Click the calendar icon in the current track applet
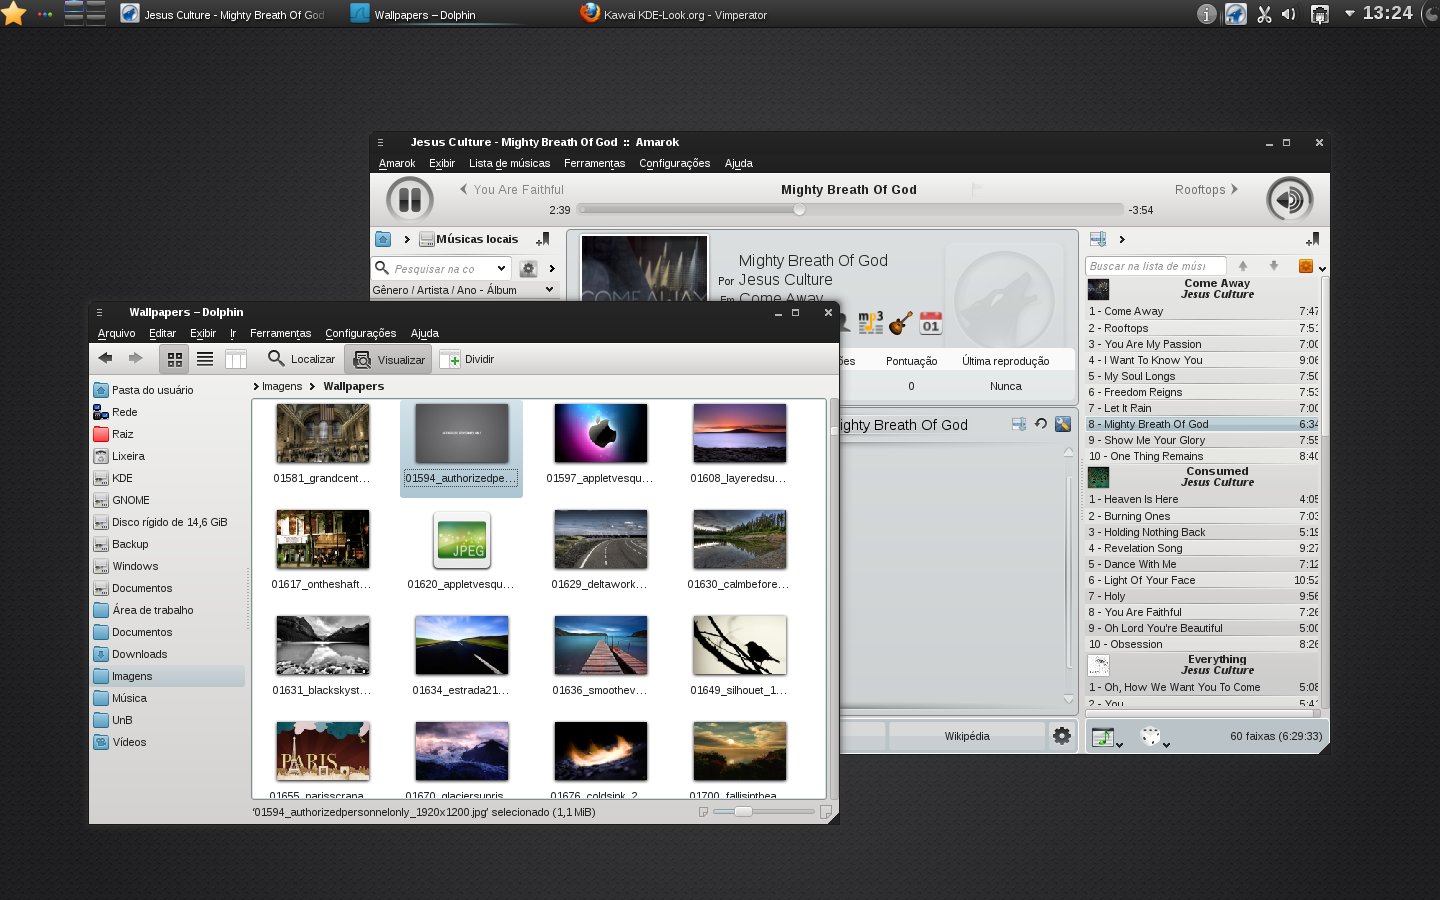1440x900 pixels. click(x=931, y=322)
